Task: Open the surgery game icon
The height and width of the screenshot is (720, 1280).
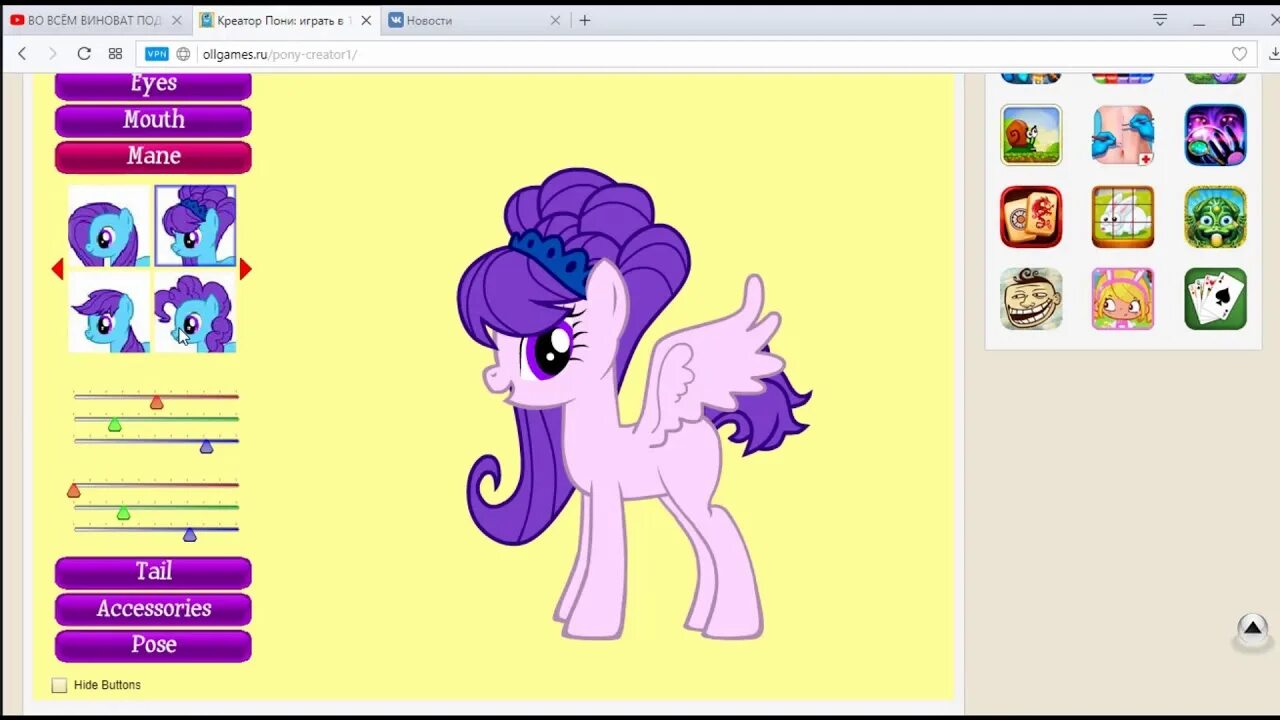Action: tap(1123, 135)
